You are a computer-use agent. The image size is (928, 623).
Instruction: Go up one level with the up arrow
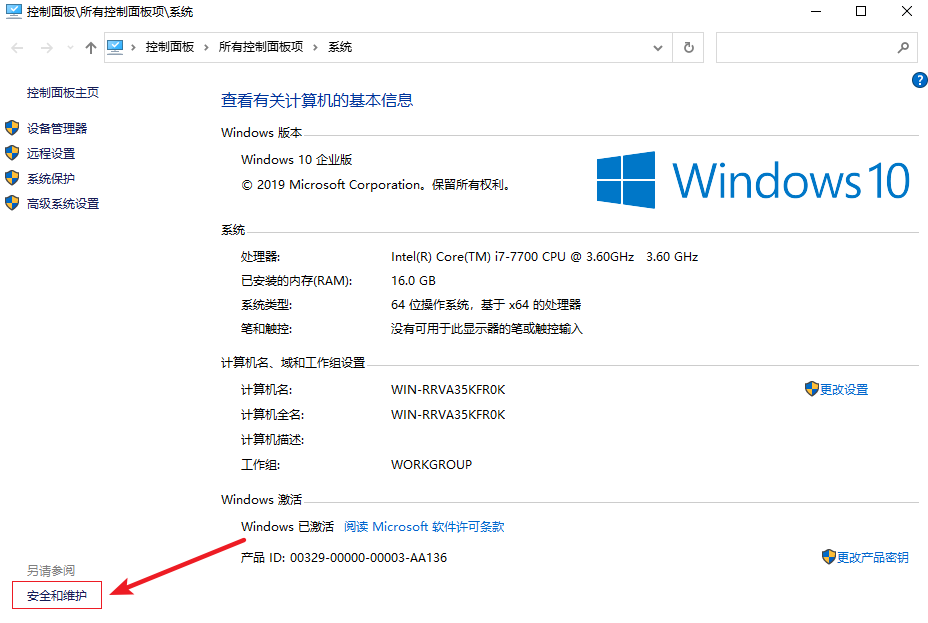click(91, 47)
